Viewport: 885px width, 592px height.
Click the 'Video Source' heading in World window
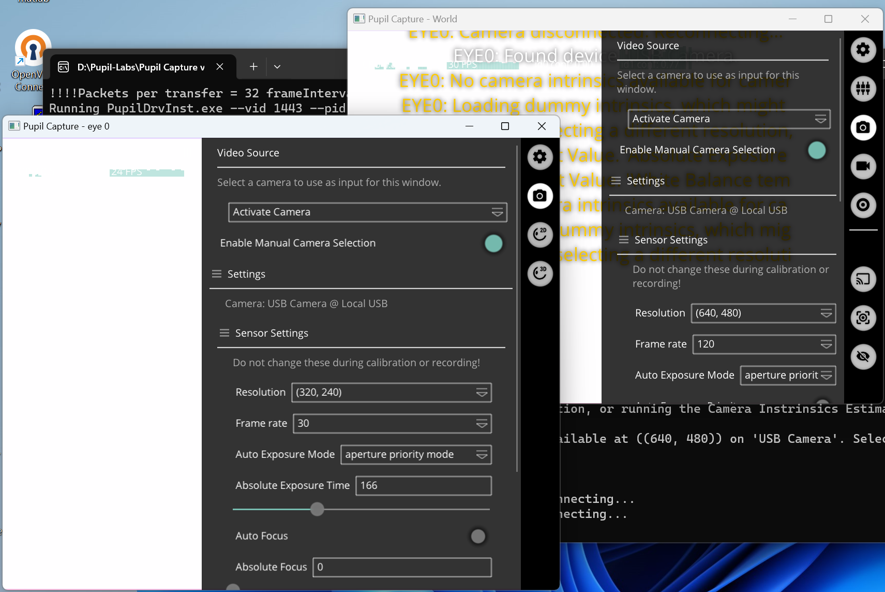tap(647, 46)
